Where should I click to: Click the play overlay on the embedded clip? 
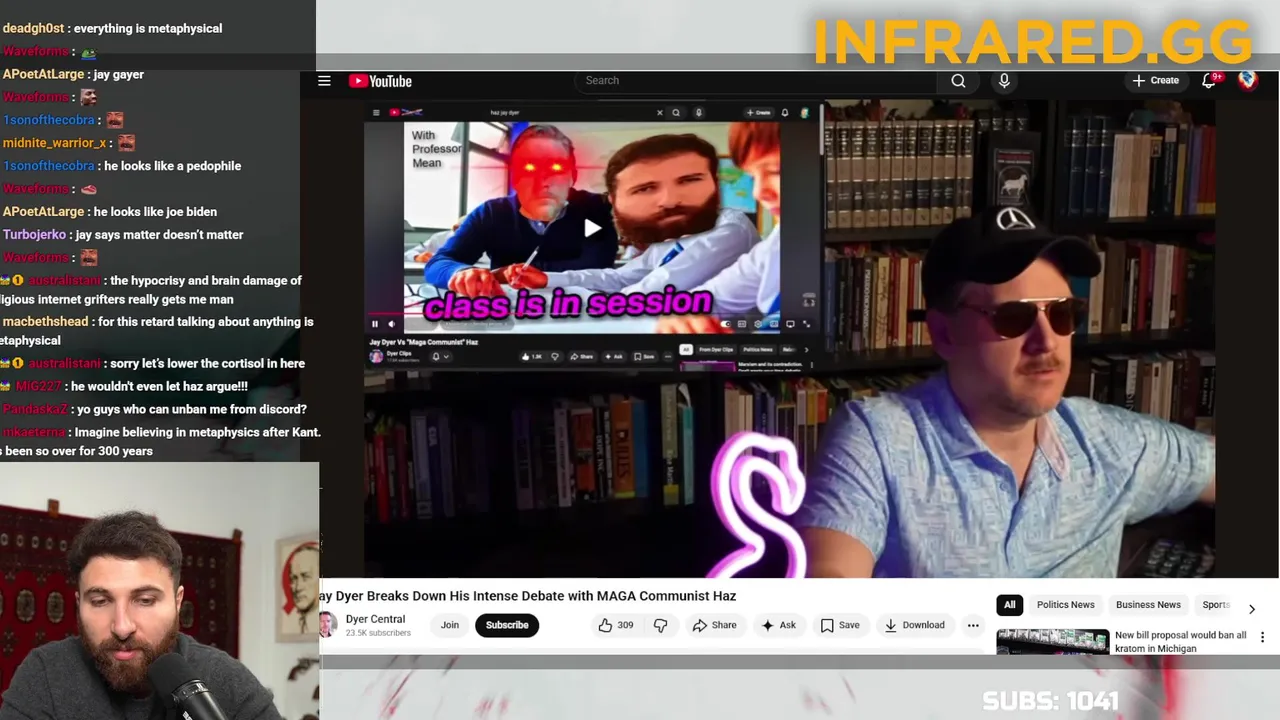592,228
